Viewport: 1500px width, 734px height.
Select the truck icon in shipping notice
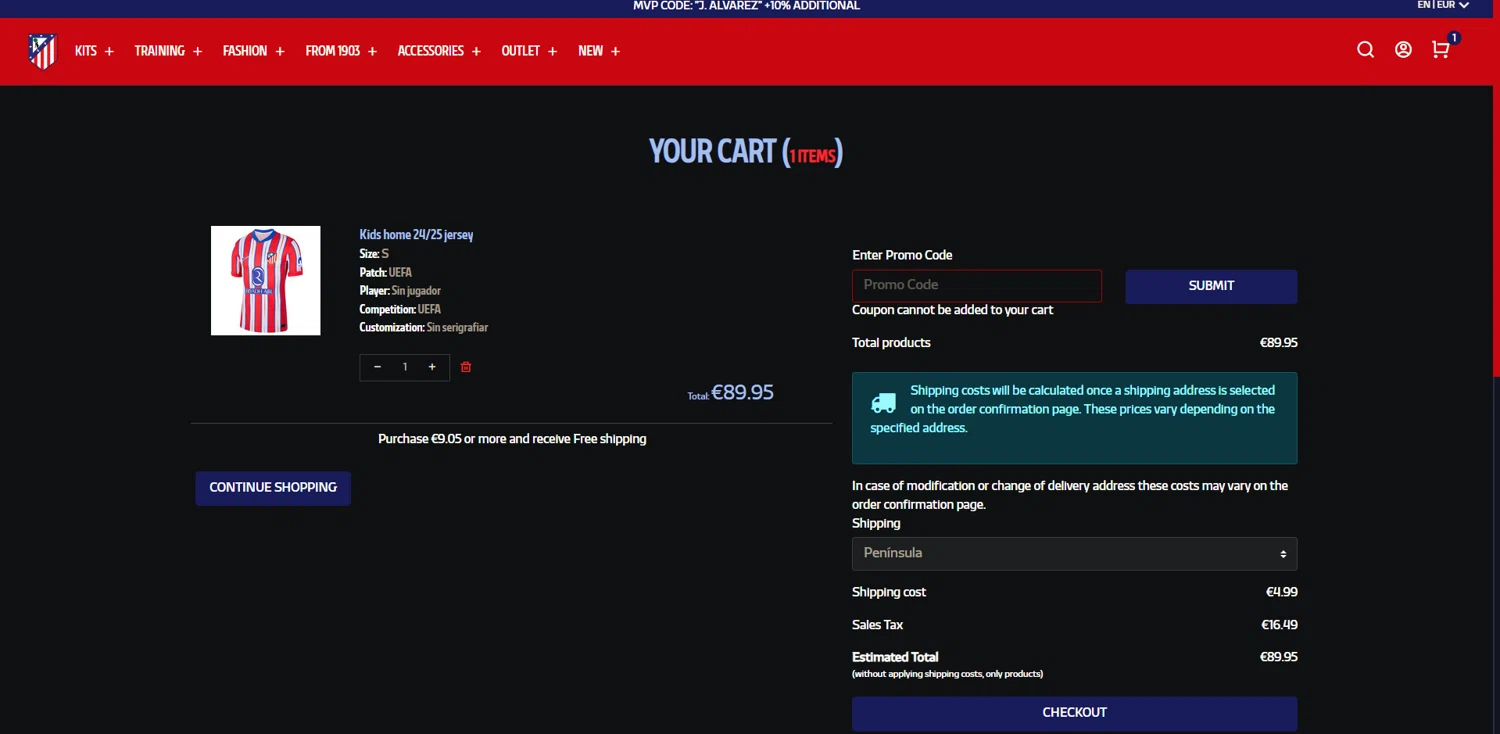click(x=883, y=403)
